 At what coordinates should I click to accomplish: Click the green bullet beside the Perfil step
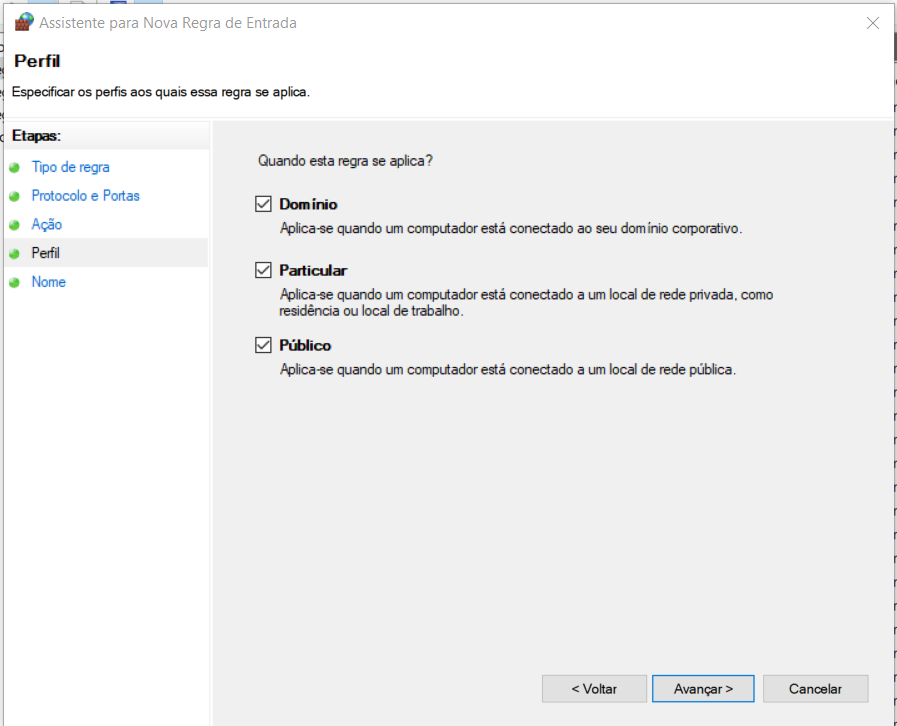coord(14,254)
